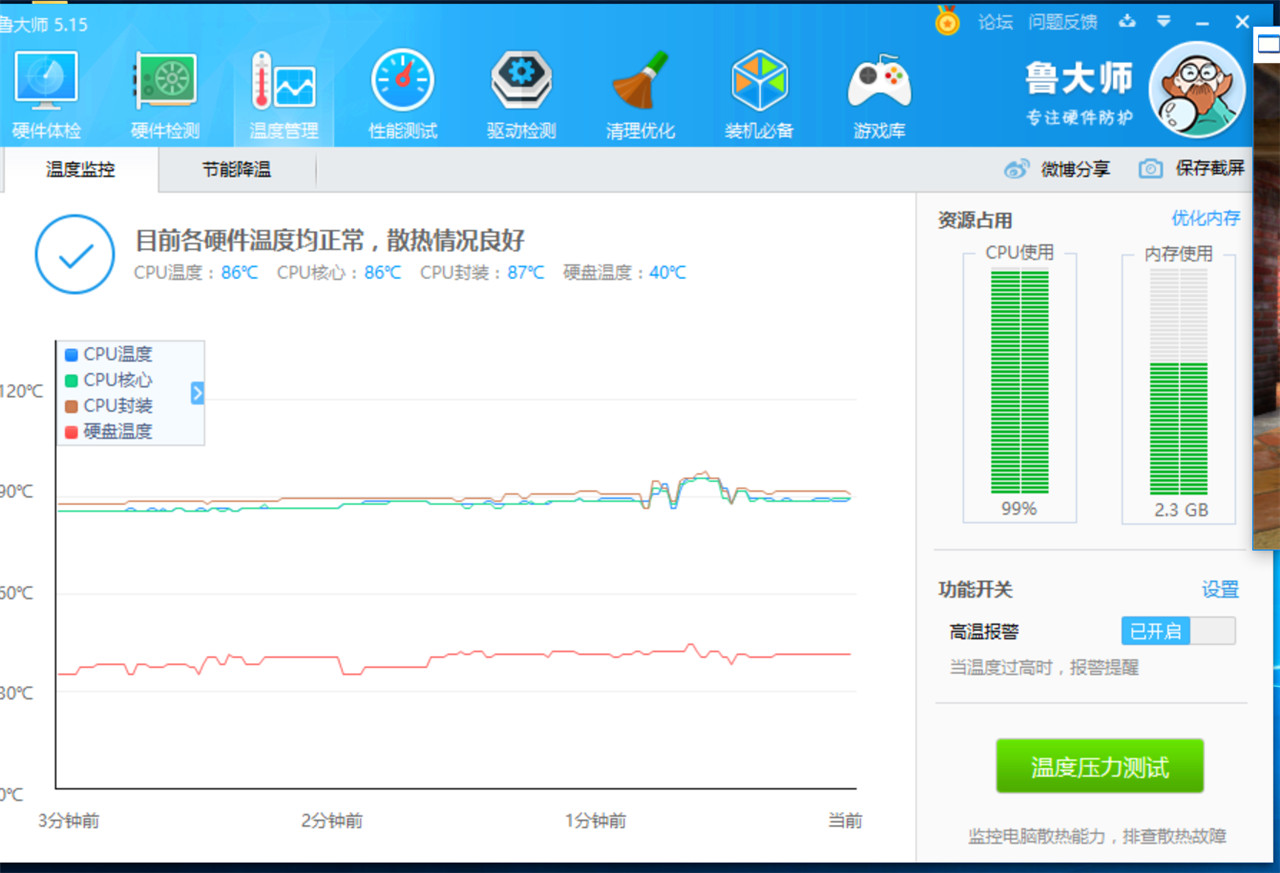
Task: Click the 2.3 GB memory value
Action: 1181,510
